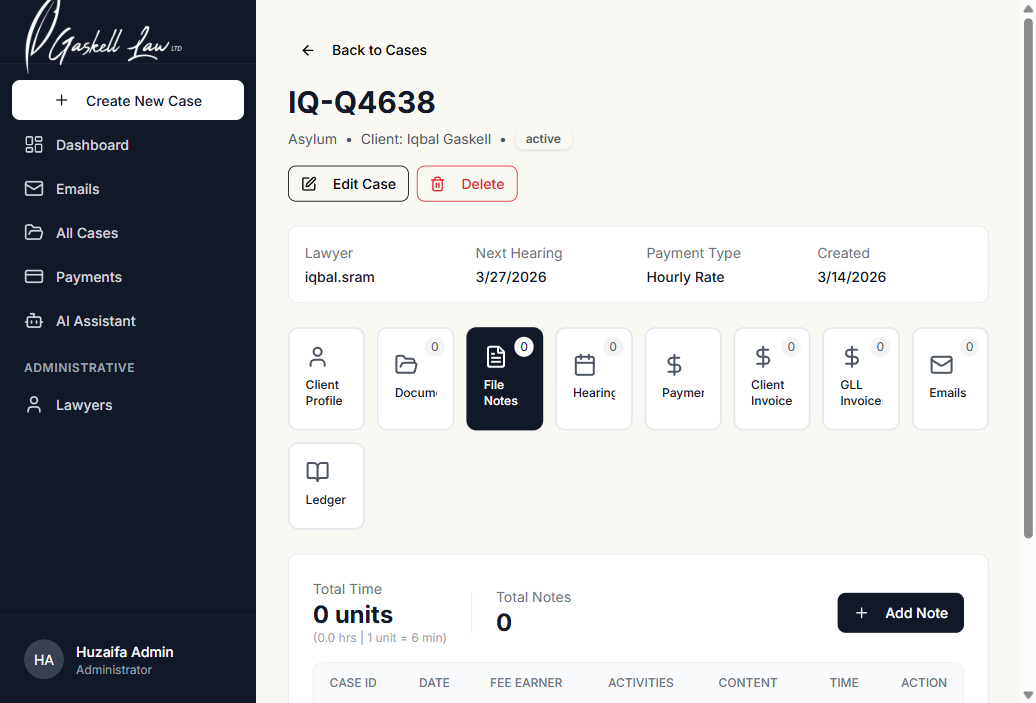Open the Client Invoice tab

(771, 378)
